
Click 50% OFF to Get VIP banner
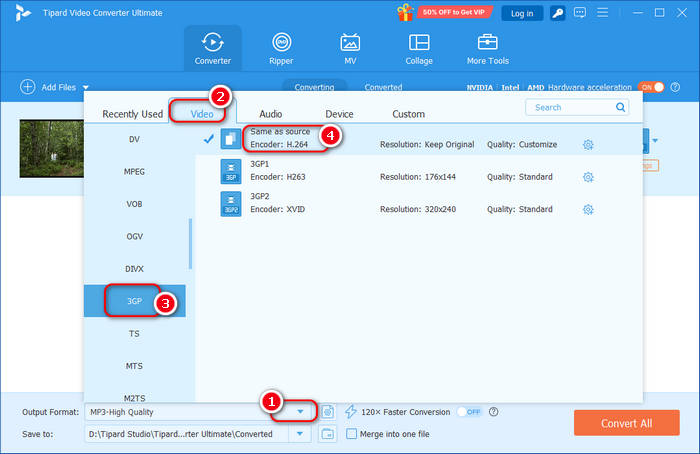454,12
